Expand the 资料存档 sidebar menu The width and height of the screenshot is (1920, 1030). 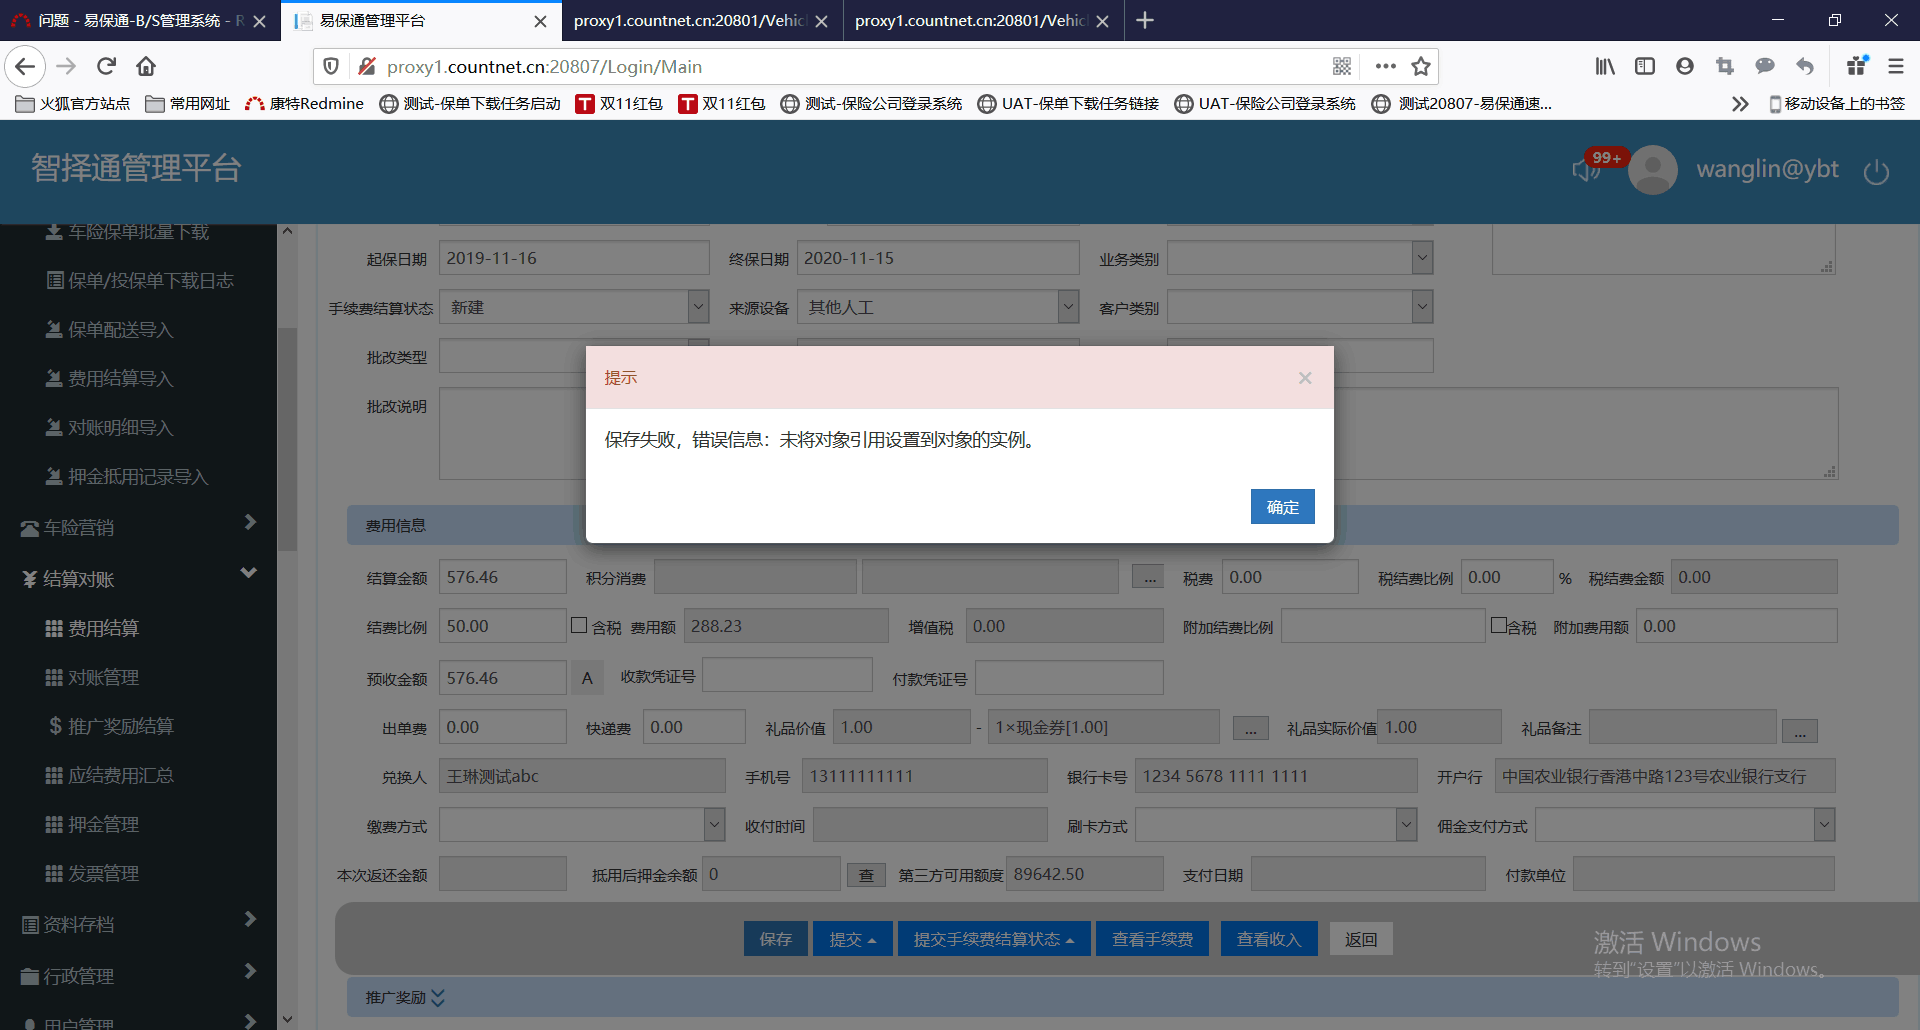click(x=138, y=924)
